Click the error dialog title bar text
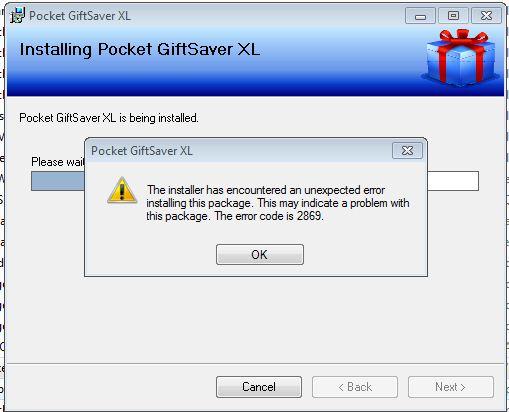This screenshot has height=412, width=509. (142, 151)
